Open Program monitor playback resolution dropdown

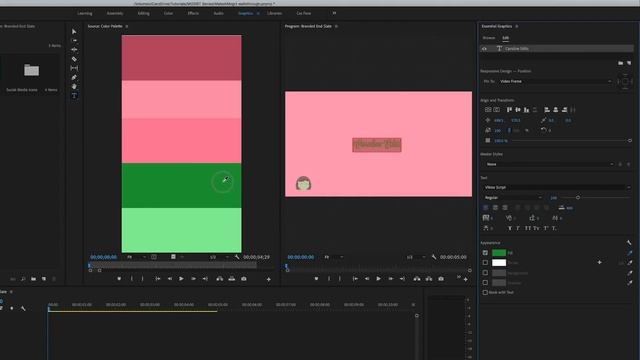[416, 257]
